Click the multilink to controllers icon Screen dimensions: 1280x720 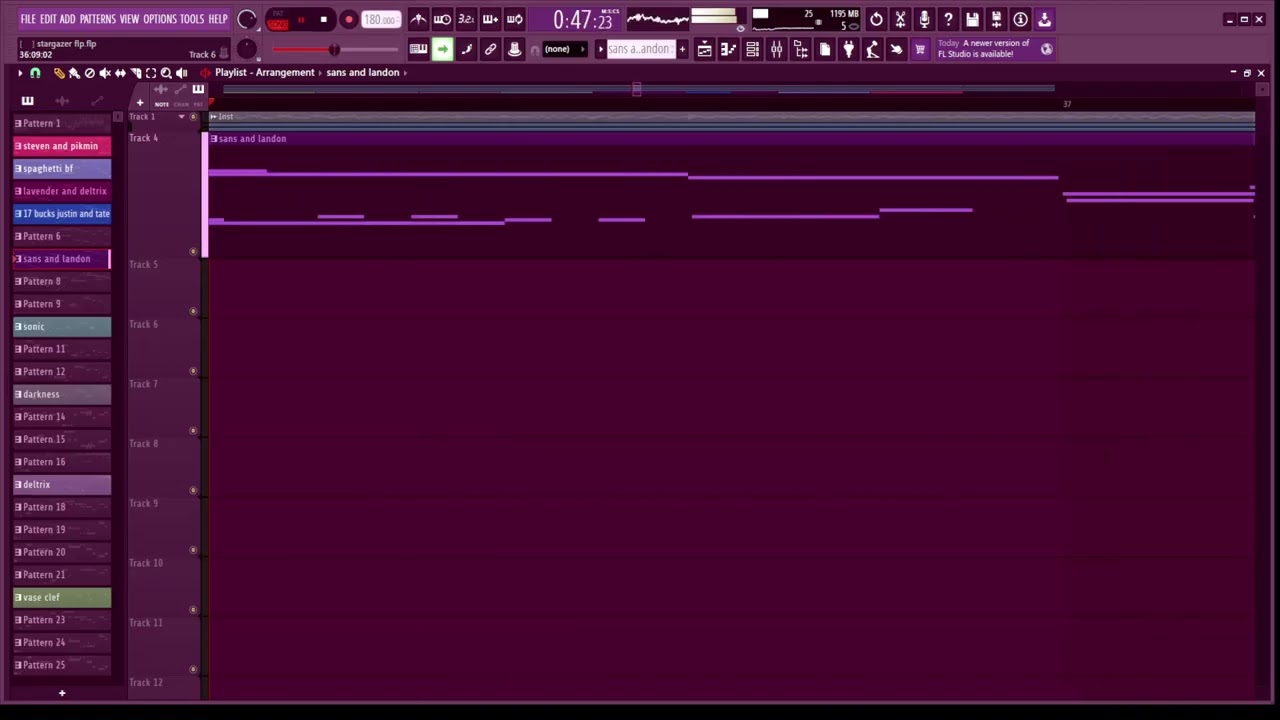515,49
